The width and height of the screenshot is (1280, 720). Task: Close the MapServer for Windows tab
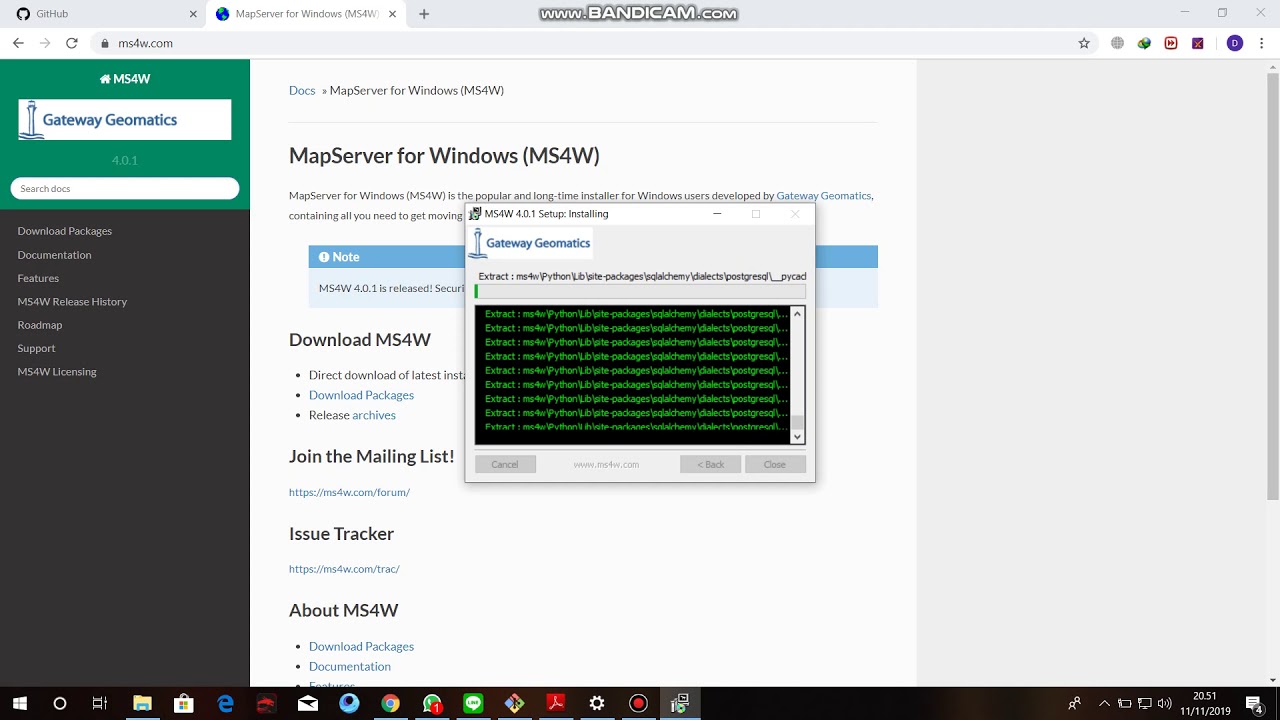[x=393, y=14]
